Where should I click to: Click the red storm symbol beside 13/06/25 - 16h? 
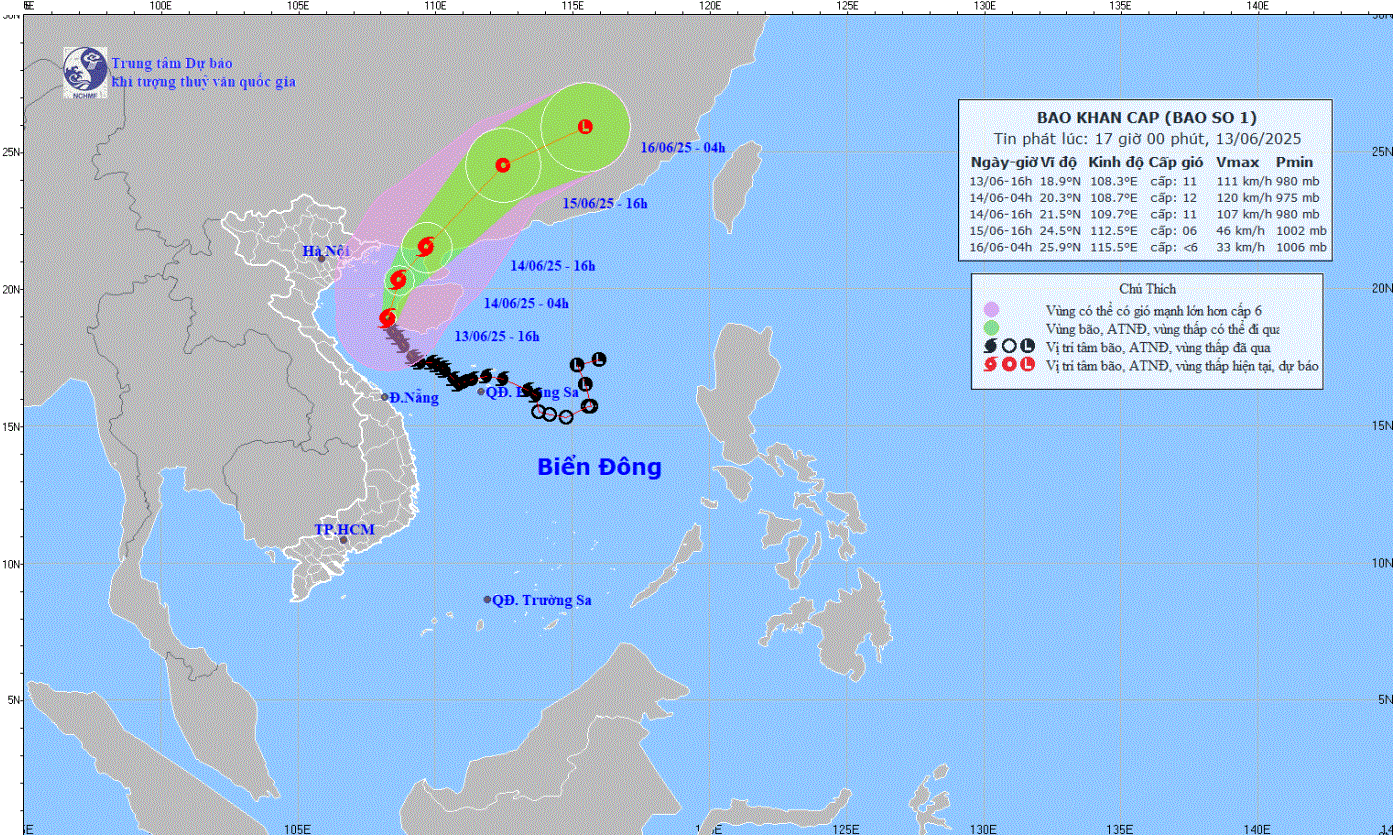click(x=388, y=318)
